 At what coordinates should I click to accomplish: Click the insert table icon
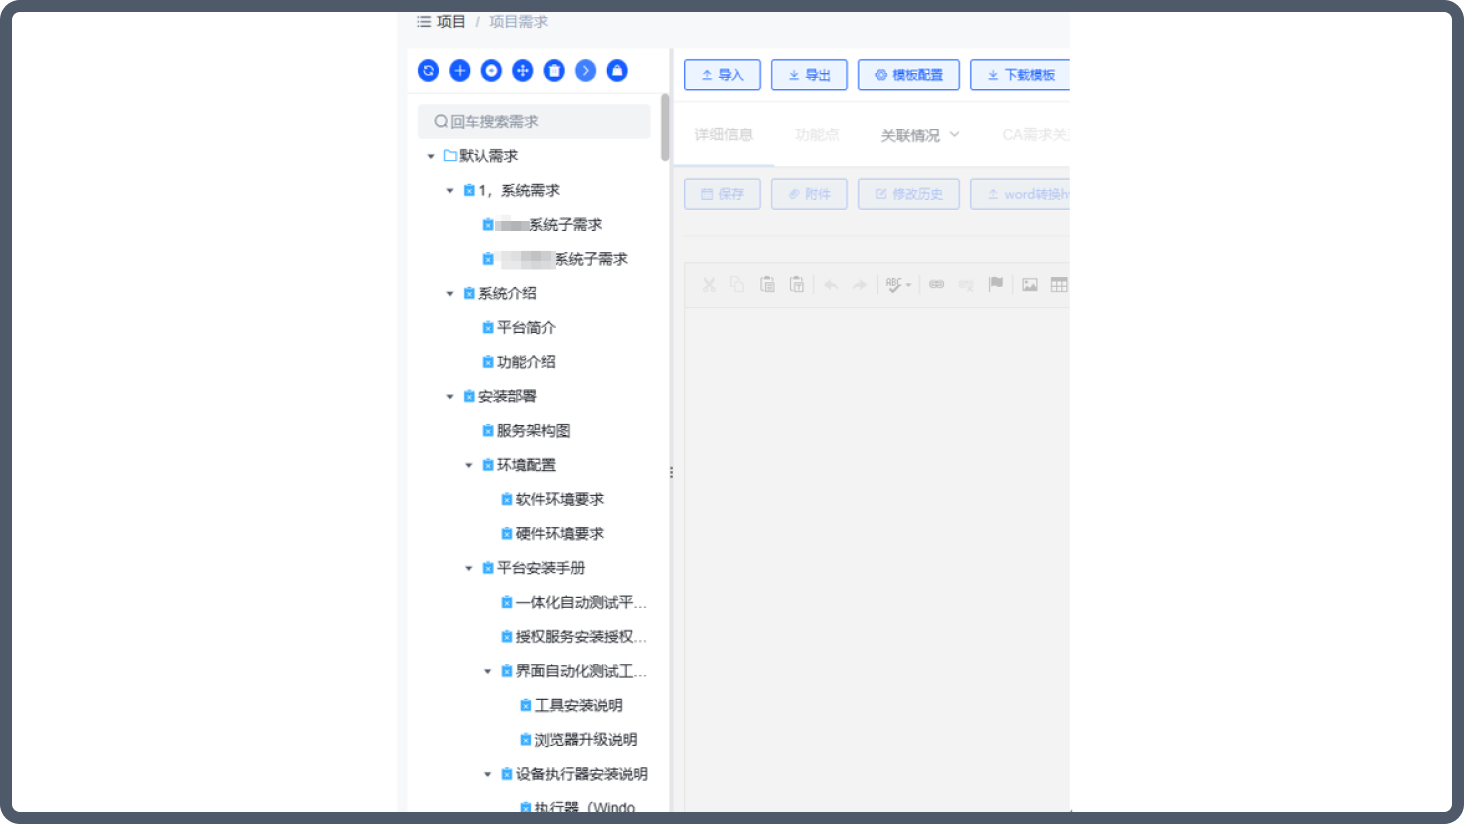tap(1059, 285)
